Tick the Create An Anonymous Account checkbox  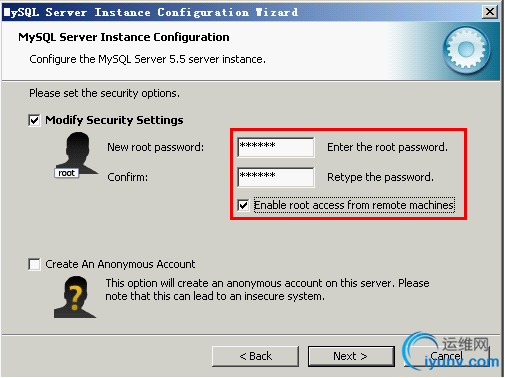click(x=34, y=264)
